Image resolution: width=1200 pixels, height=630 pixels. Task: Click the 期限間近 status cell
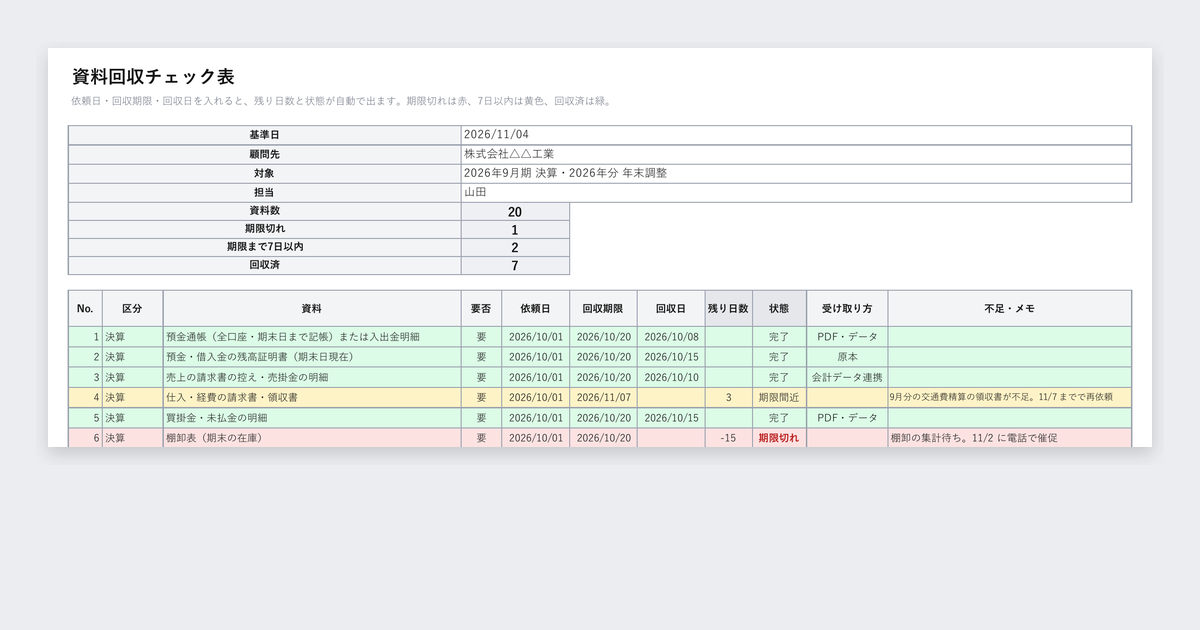click(779, 398)
